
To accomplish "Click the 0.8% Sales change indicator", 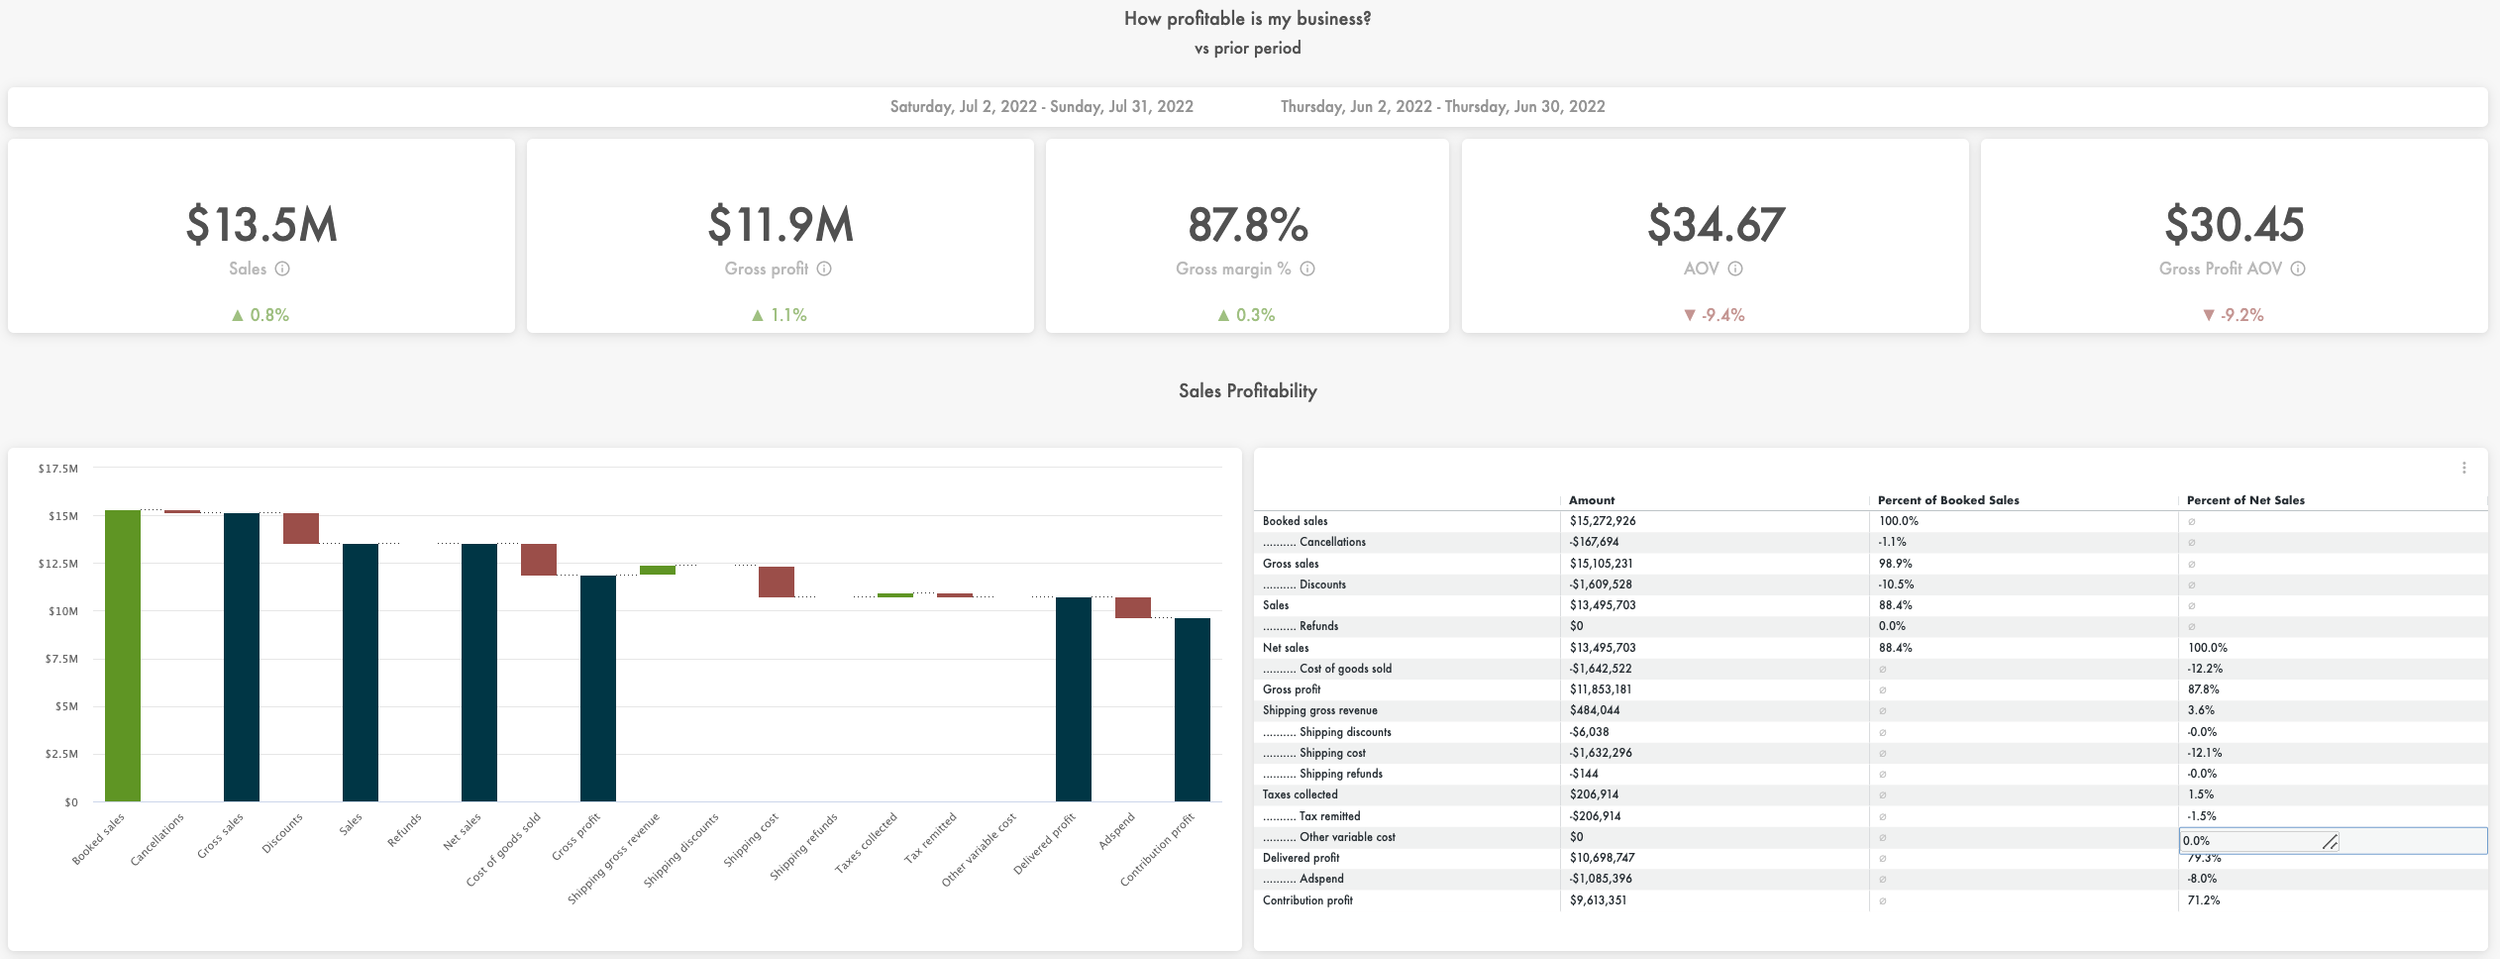I will [x=260, y=314].
